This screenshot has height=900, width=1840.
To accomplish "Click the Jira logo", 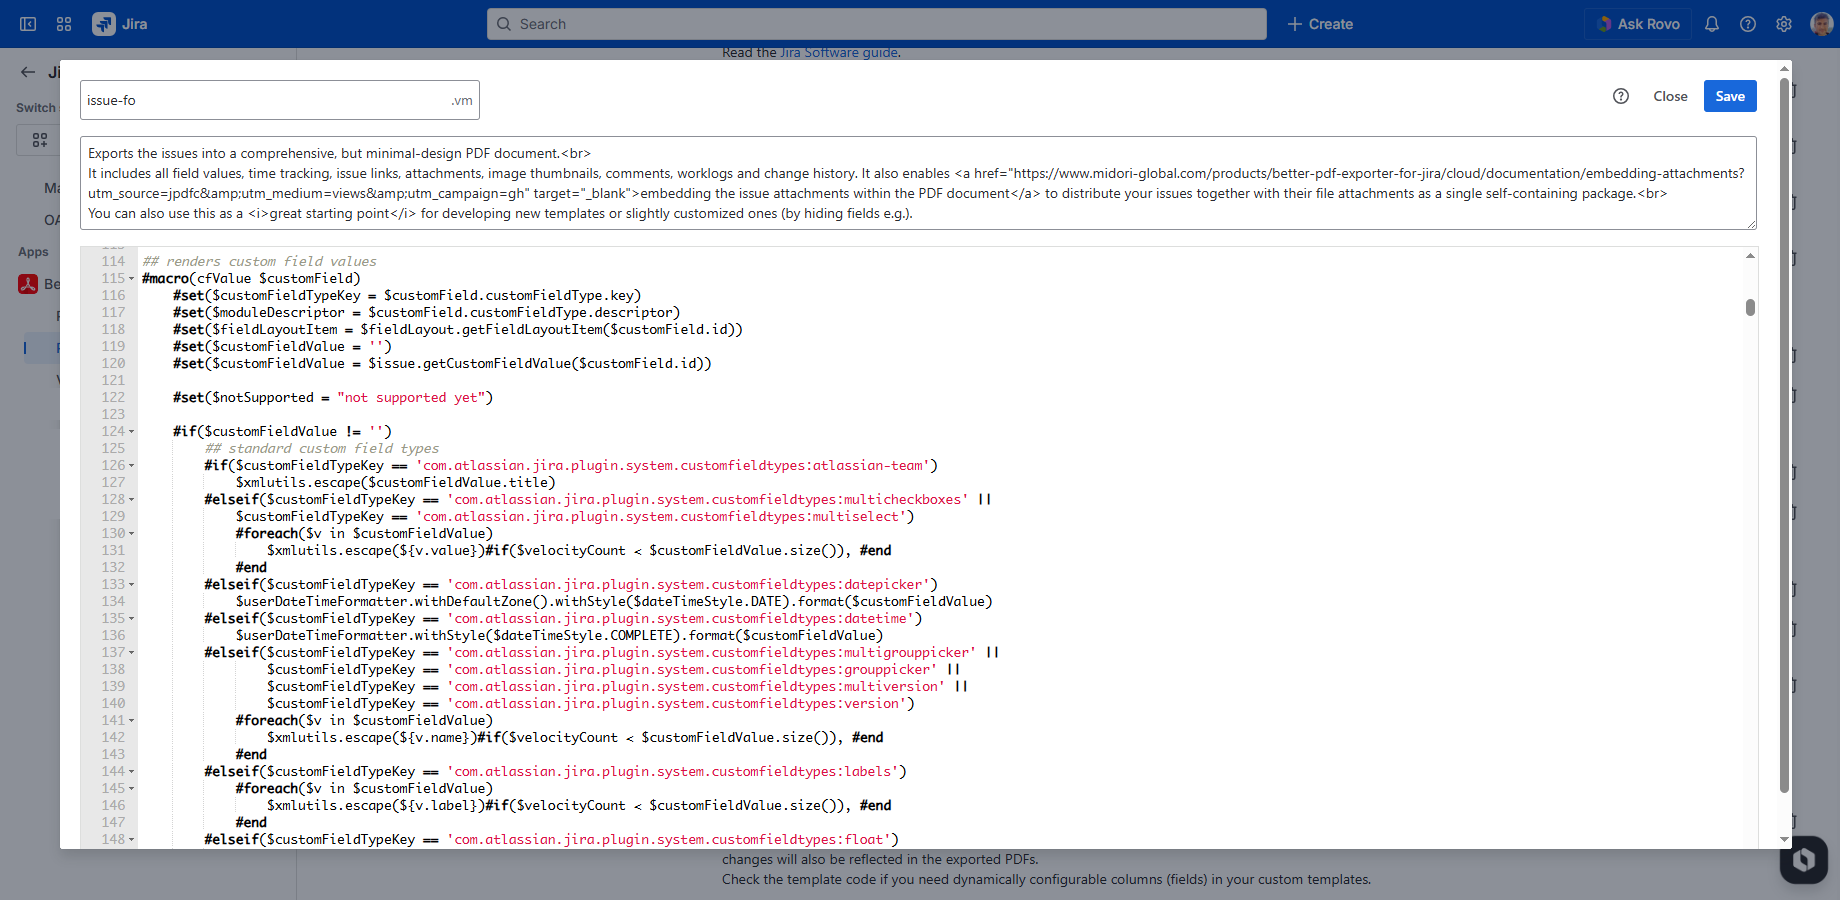I will pyautogui.click(x=120, y=24).
